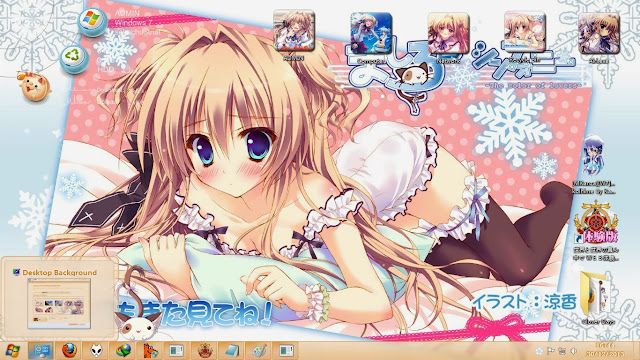640x360 pixels.
Task: Open the volume speaker tray icon
Action: coord(573,351)
